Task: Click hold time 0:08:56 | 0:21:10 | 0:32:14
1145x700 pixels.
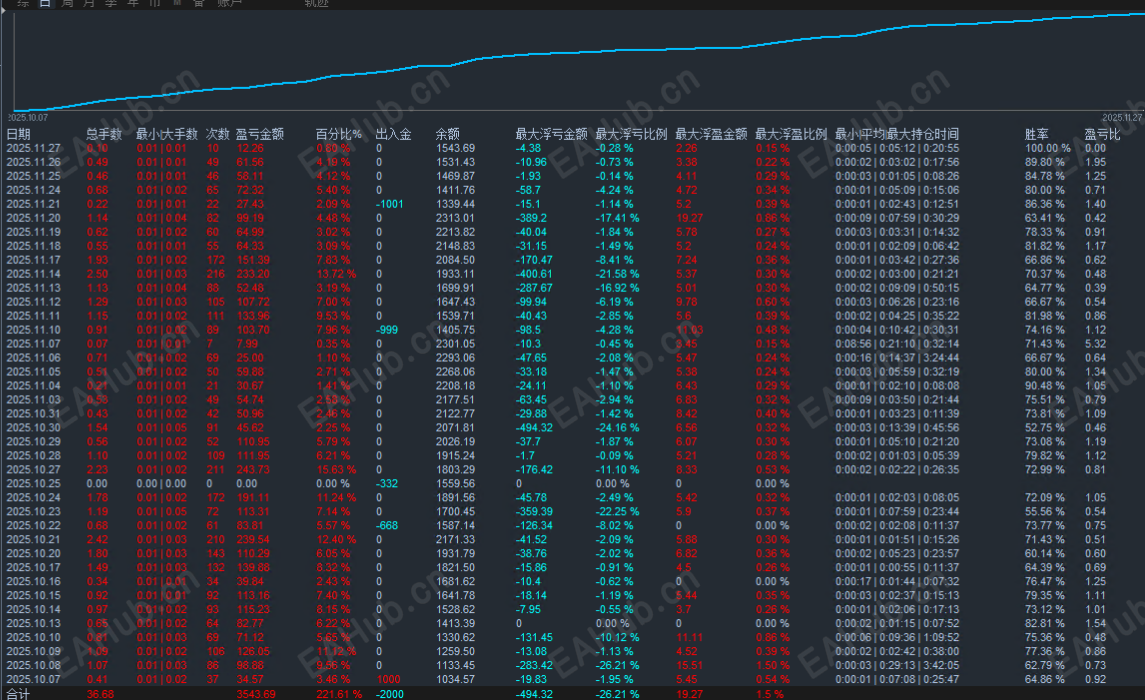Action: click(x=897, y=344)
